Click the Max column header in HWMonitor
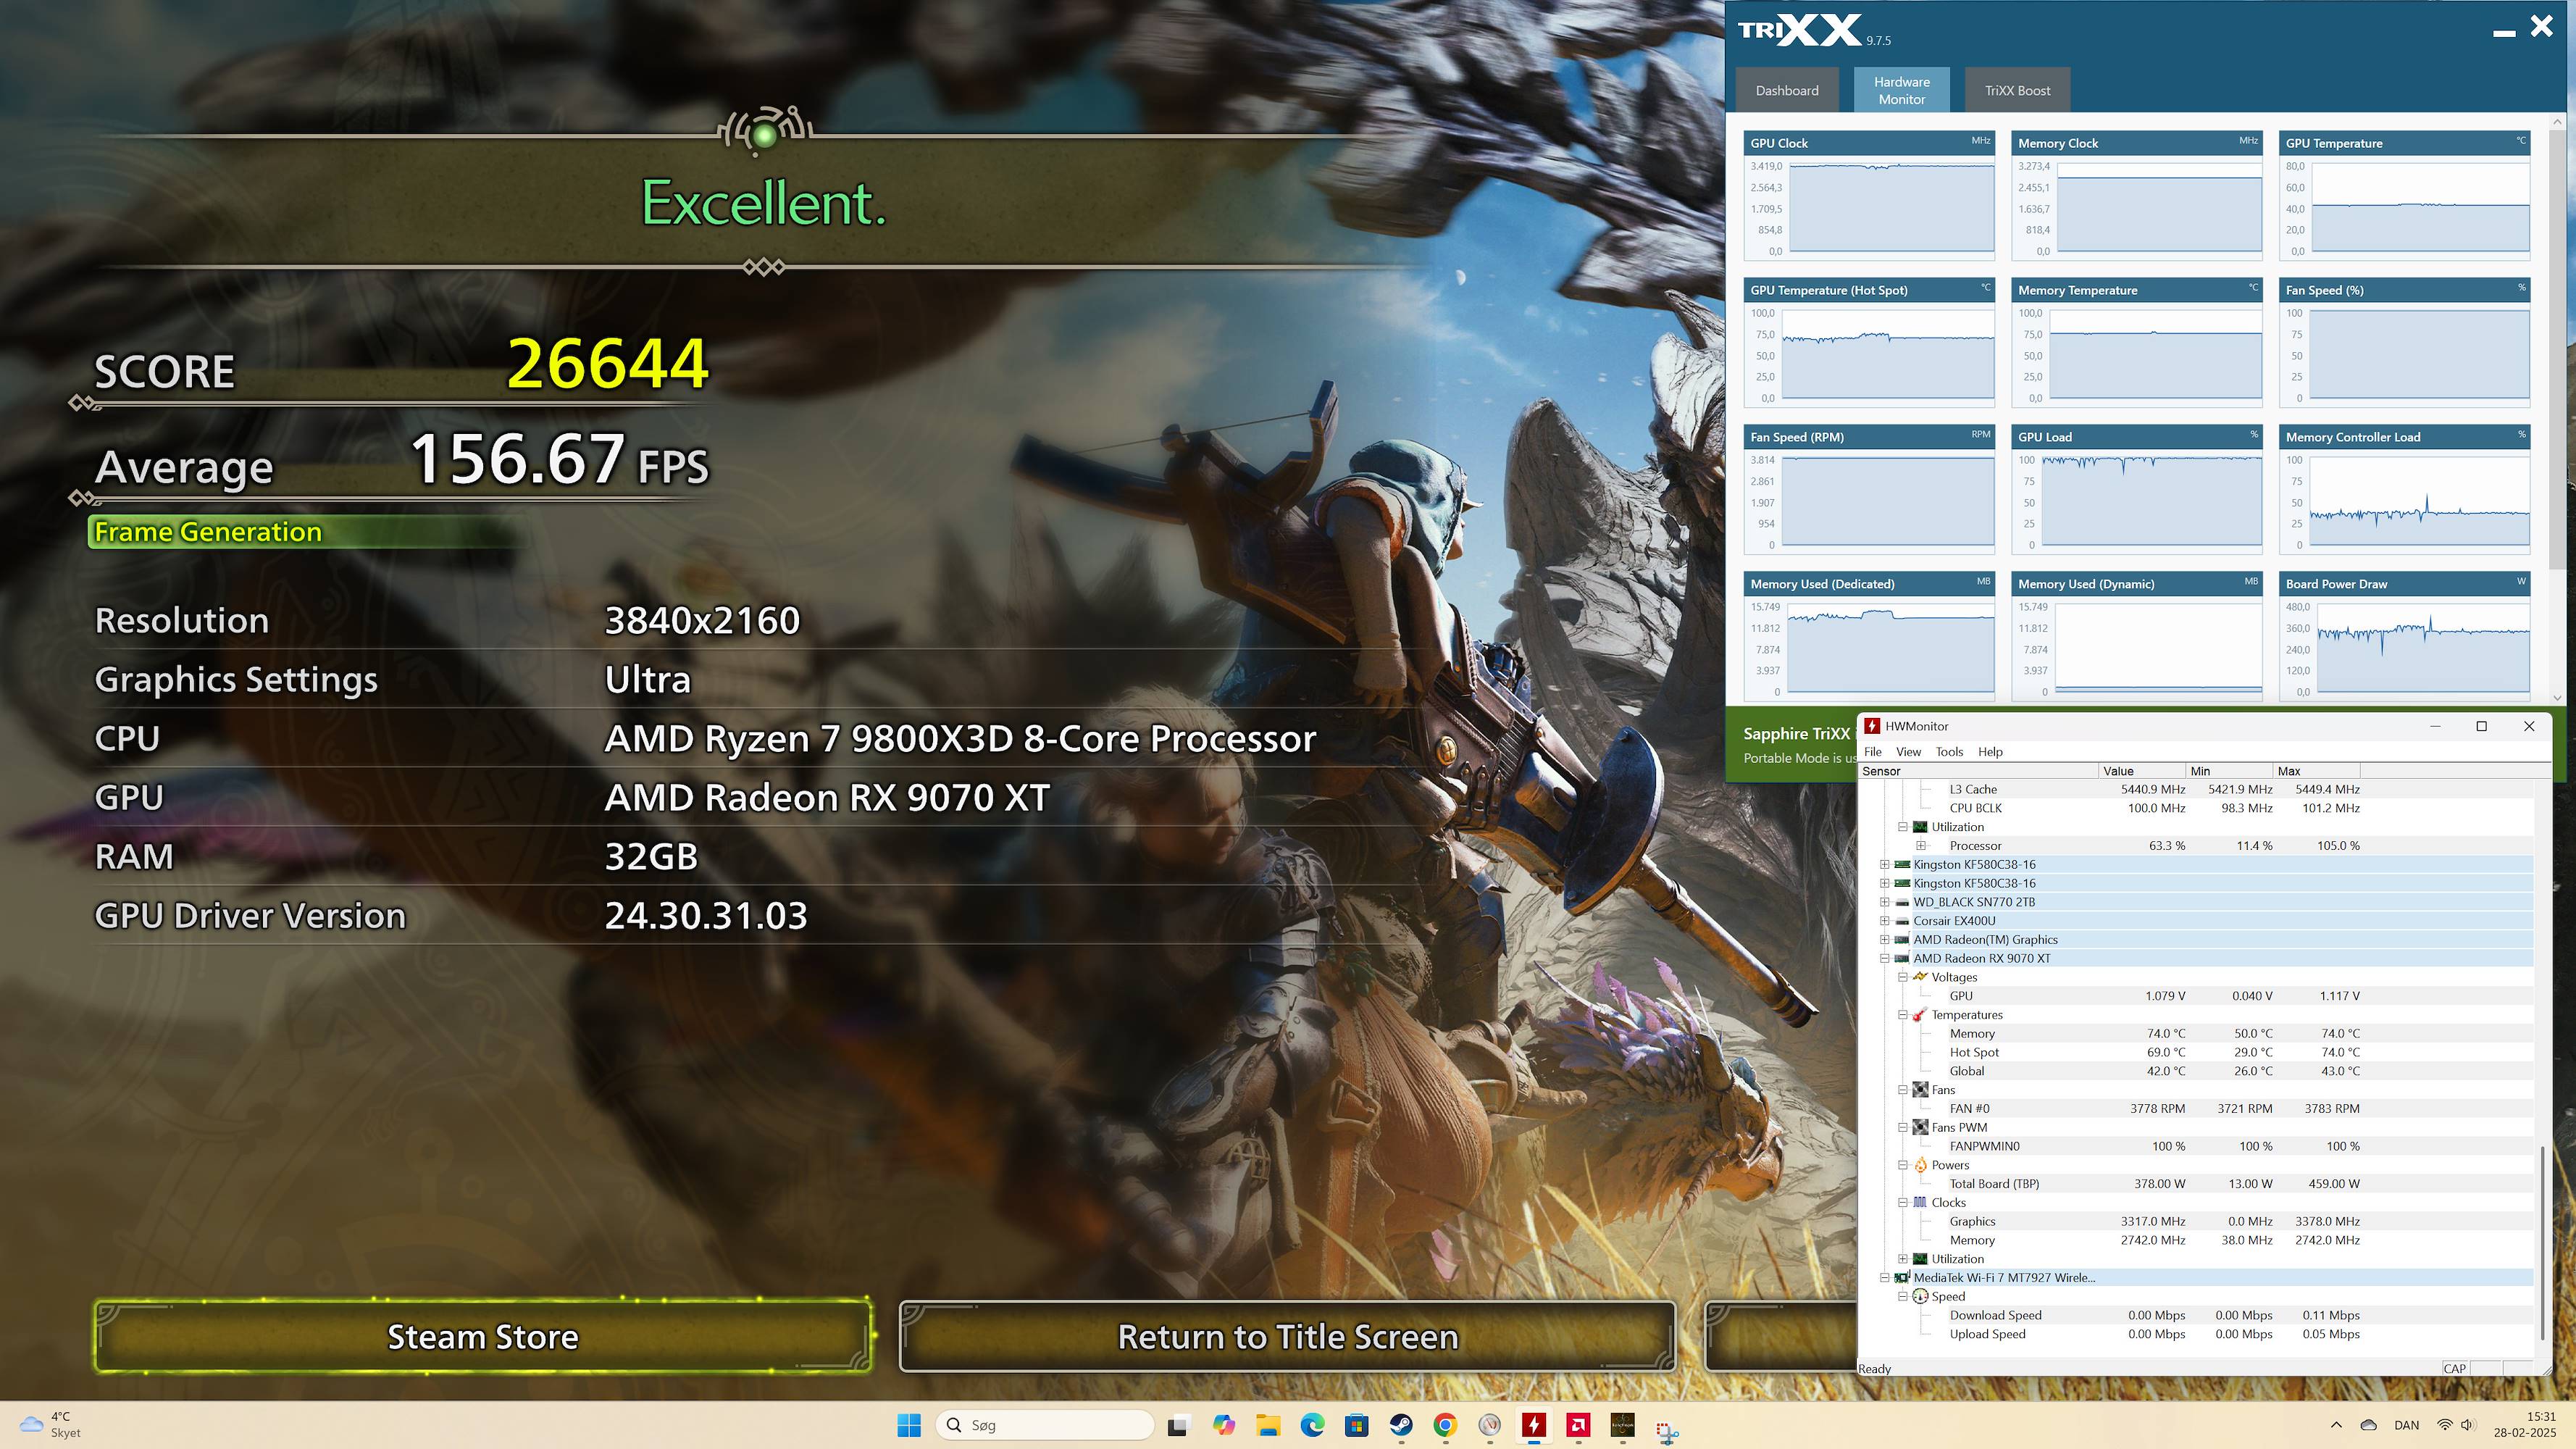This screenshot has height=1449, width=2576. click(x=2316, y=770)
